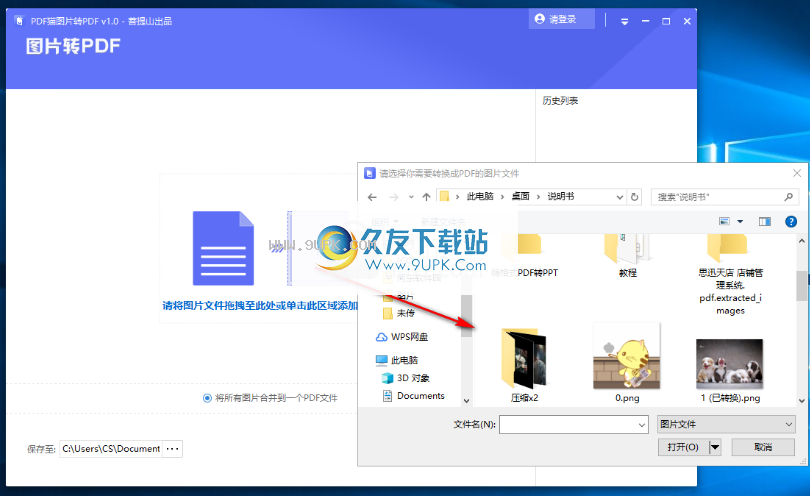Click the PDF猫 app logo icon
810x496 pixels.
[x=19, y=21]
